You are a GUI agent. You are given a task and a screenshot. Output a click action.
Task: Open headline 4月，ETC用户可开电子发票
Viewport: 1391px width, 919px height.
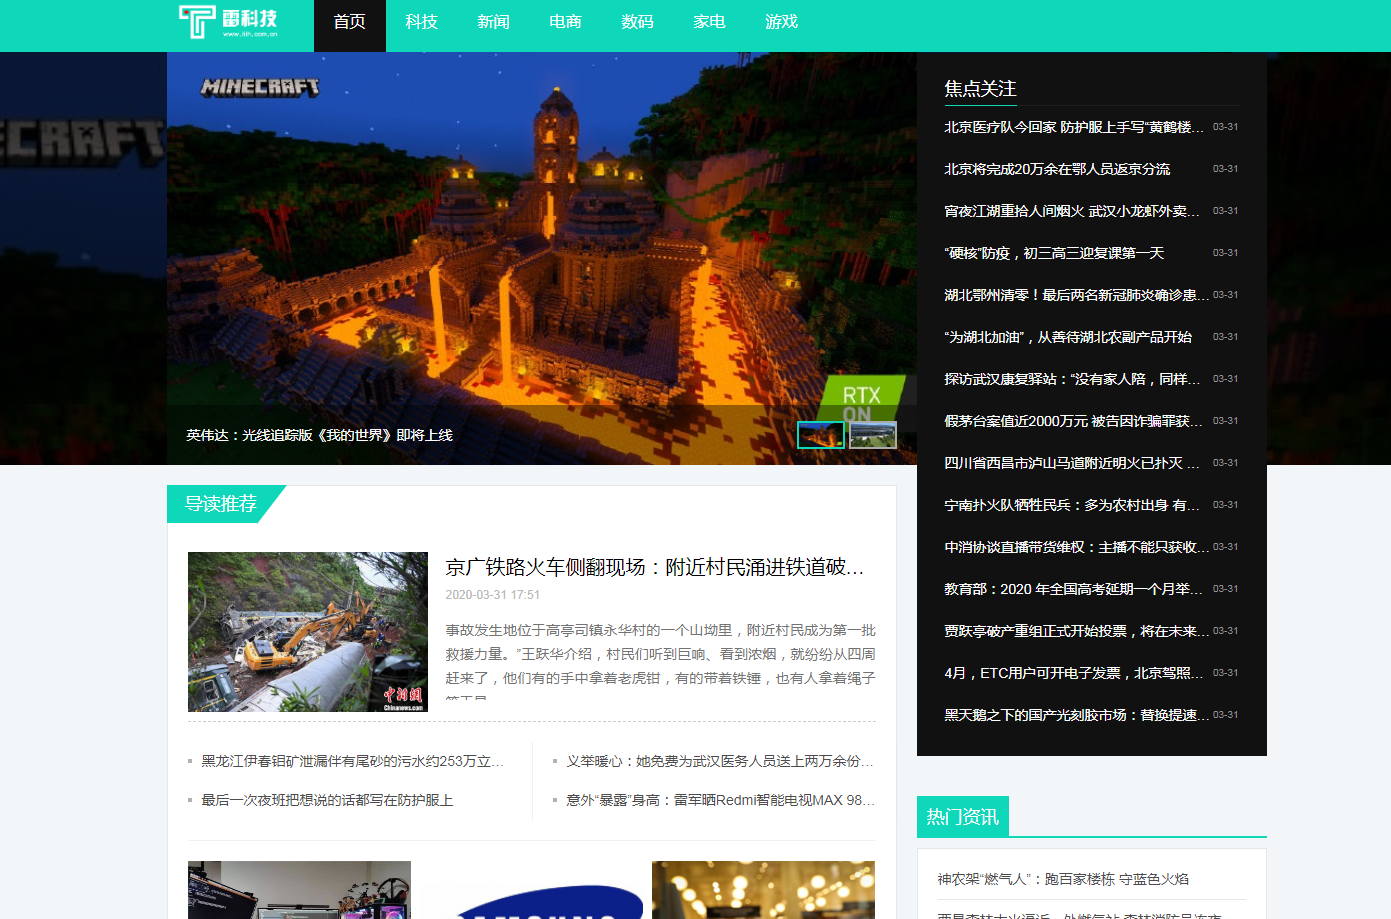tap(1074, 673)
